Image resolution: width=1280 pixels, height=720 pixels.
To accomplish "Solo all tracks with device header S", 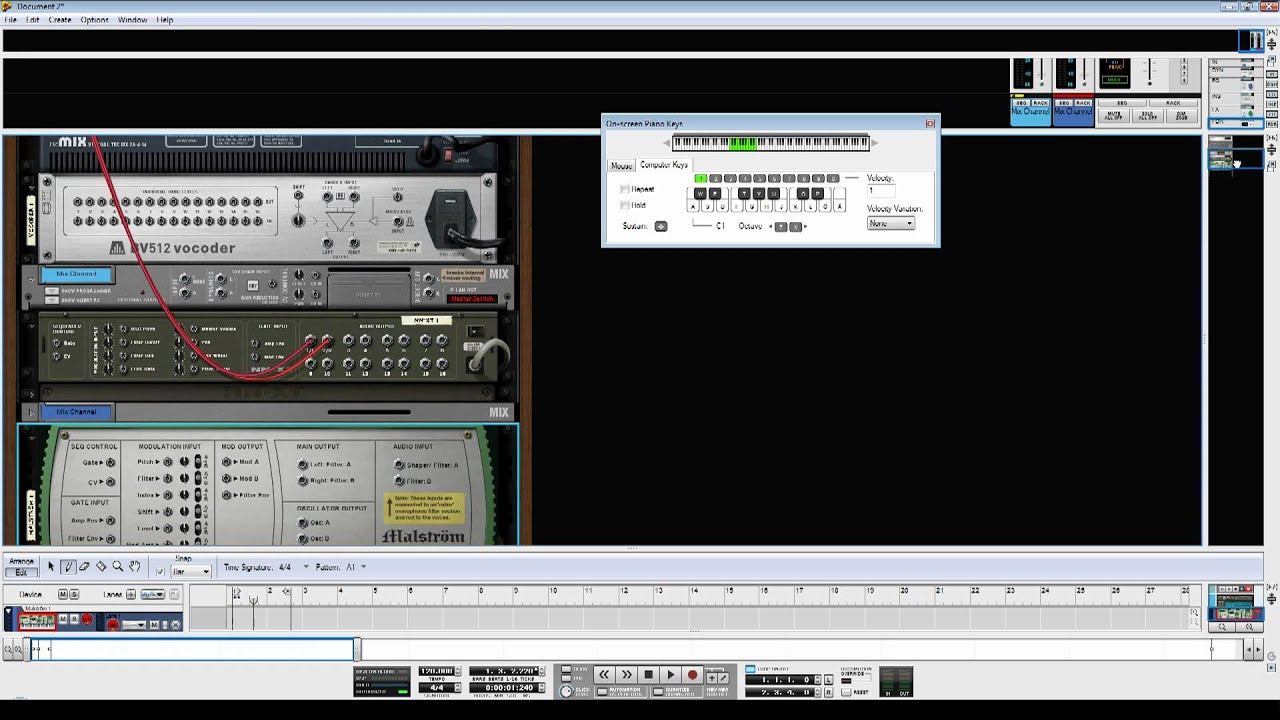I will [74, 594].
